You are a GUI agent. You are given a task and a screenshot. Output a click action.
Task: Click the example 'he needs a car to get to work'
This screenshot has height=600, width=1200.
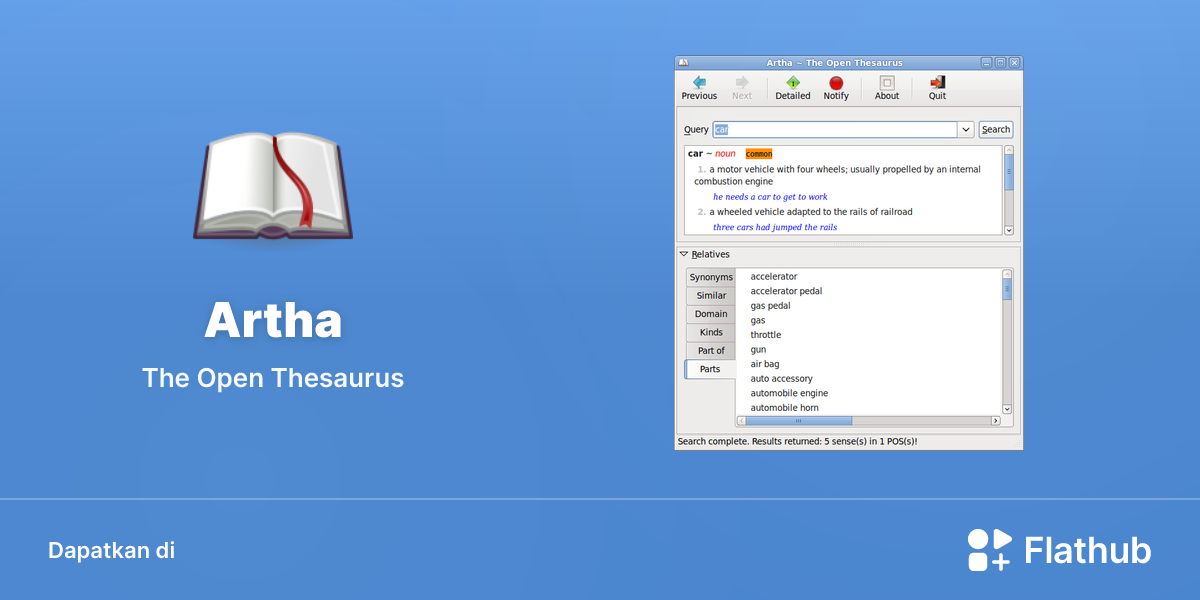[770, 197]
